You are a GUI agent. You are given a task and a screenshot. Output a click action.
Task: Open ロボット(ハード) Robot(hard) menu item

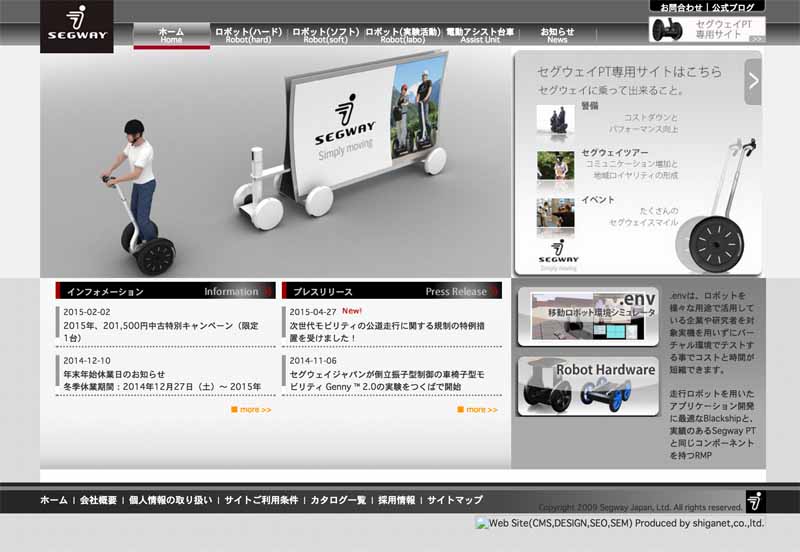[x=248, y=35]
